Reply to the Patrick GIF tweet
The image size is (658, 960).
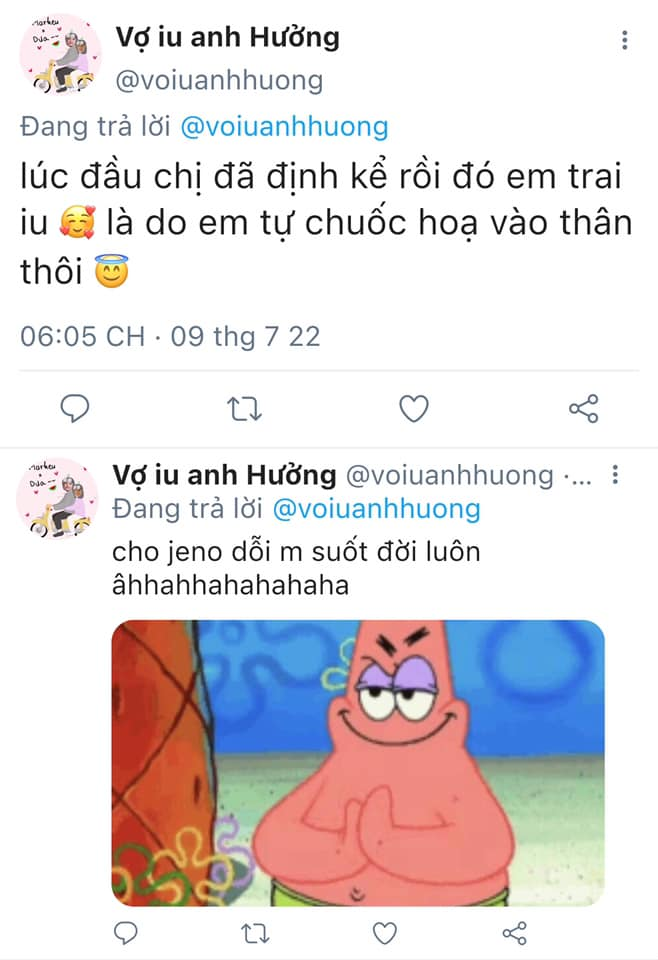pyautogui.click(x=125, y=933)
